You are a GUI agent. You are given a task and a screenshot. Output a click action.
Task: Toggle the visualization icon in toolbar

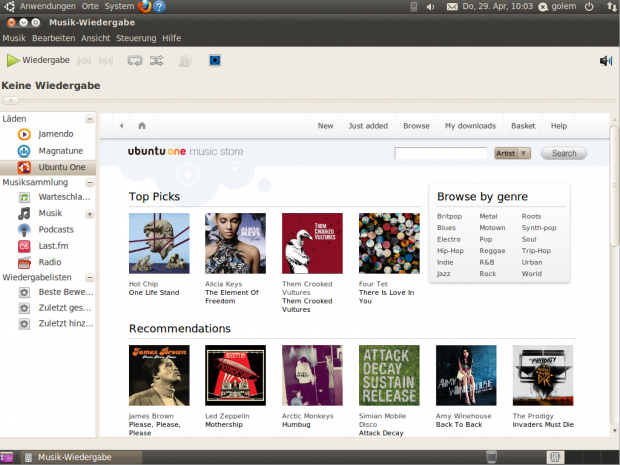click(x=215, y=60)
